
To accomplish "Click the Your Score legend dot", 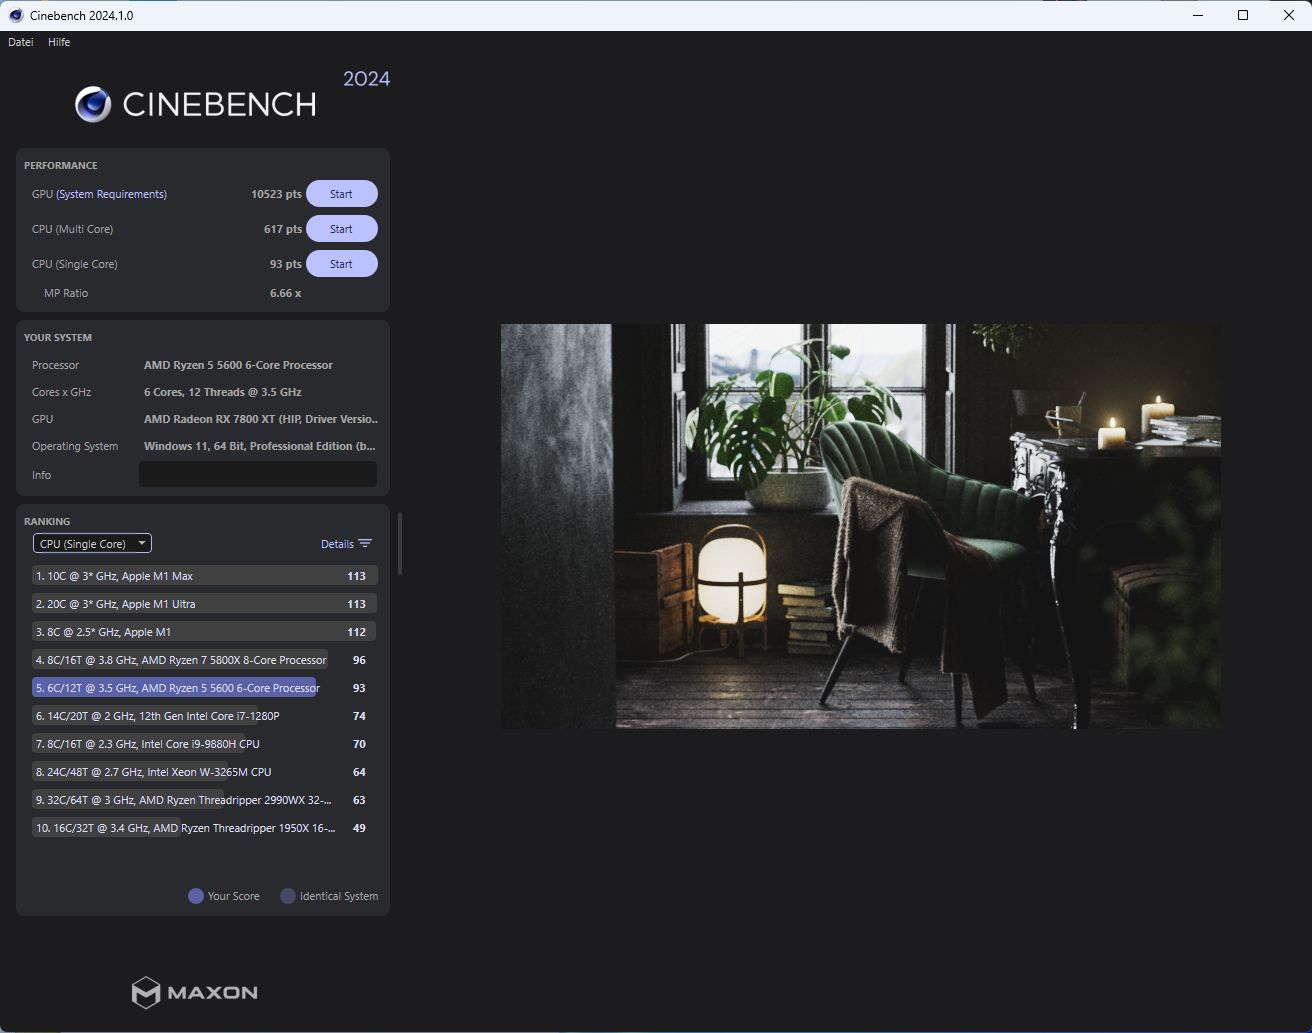I will (x=196, y=896).
